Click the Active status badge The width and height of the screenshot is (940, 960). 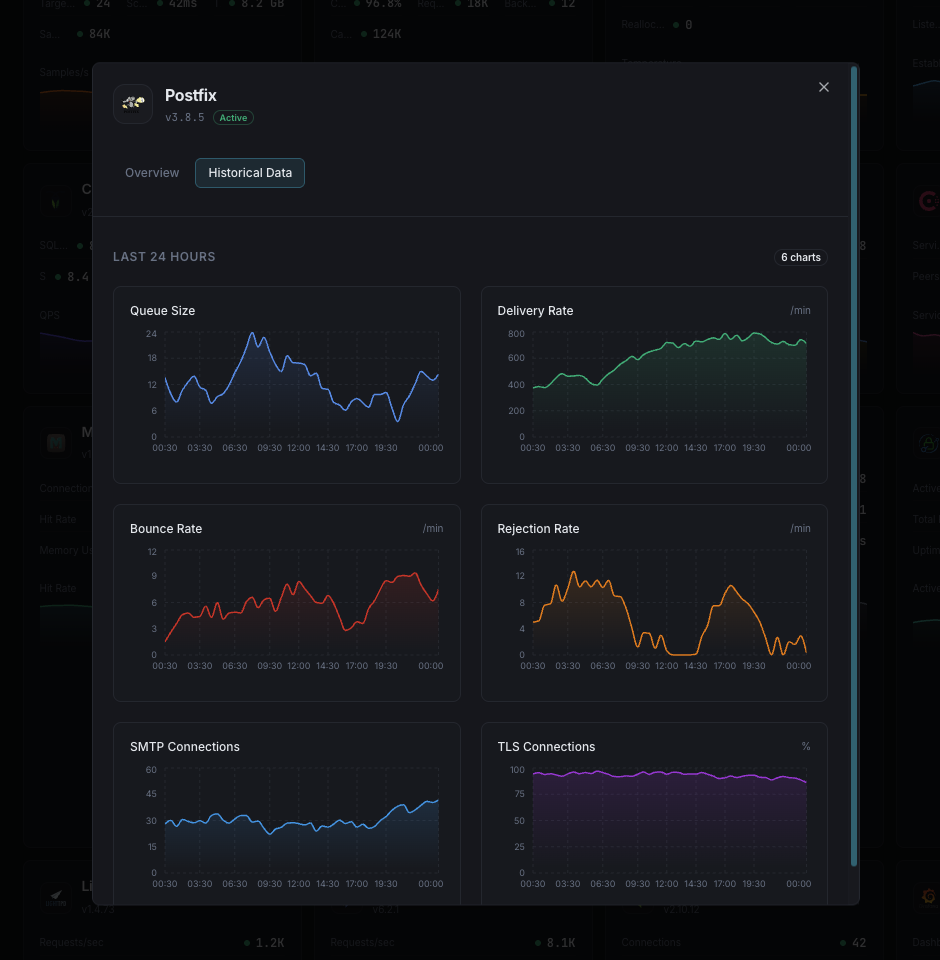(x=232, y=117)
